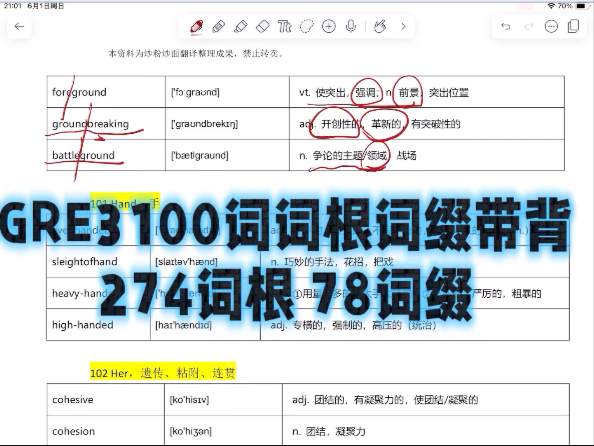This screenshot has height=446, width=594.
Task: Click the phonetic ['bætlgraʊnd] cell
Action: pos(227,155)
